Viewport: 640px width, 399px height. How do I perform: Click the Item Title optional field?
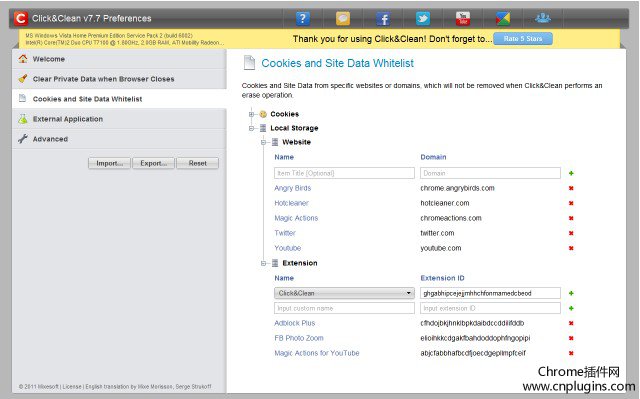pyautogui.click(x=344, y=173)
